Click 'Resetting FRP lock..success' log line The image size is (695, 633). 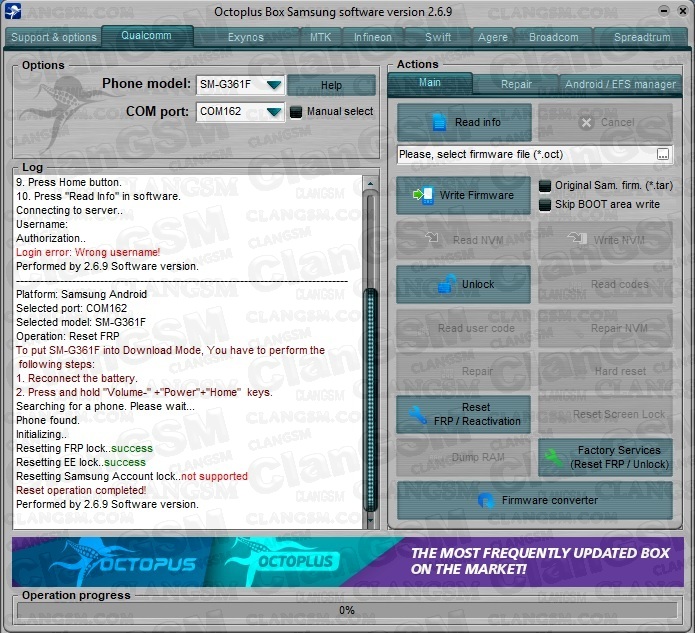point(85,448)
